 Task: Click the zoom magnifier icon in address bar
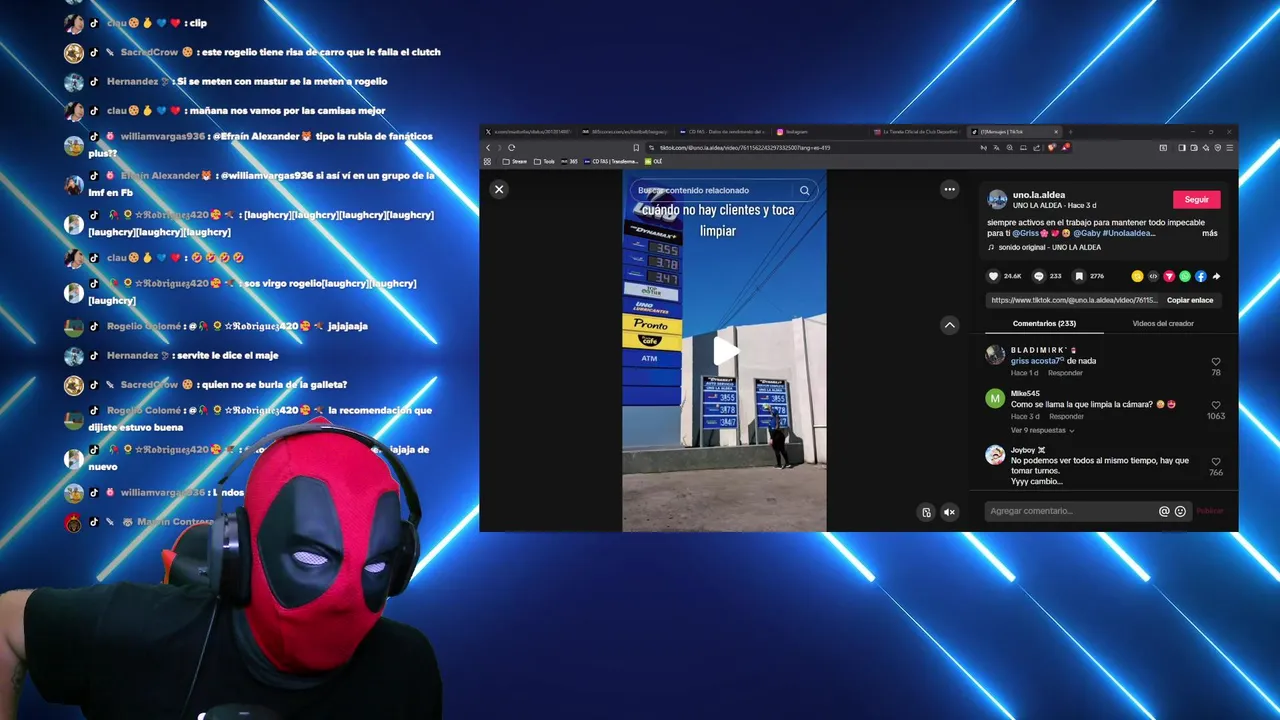click(1009, 147)
